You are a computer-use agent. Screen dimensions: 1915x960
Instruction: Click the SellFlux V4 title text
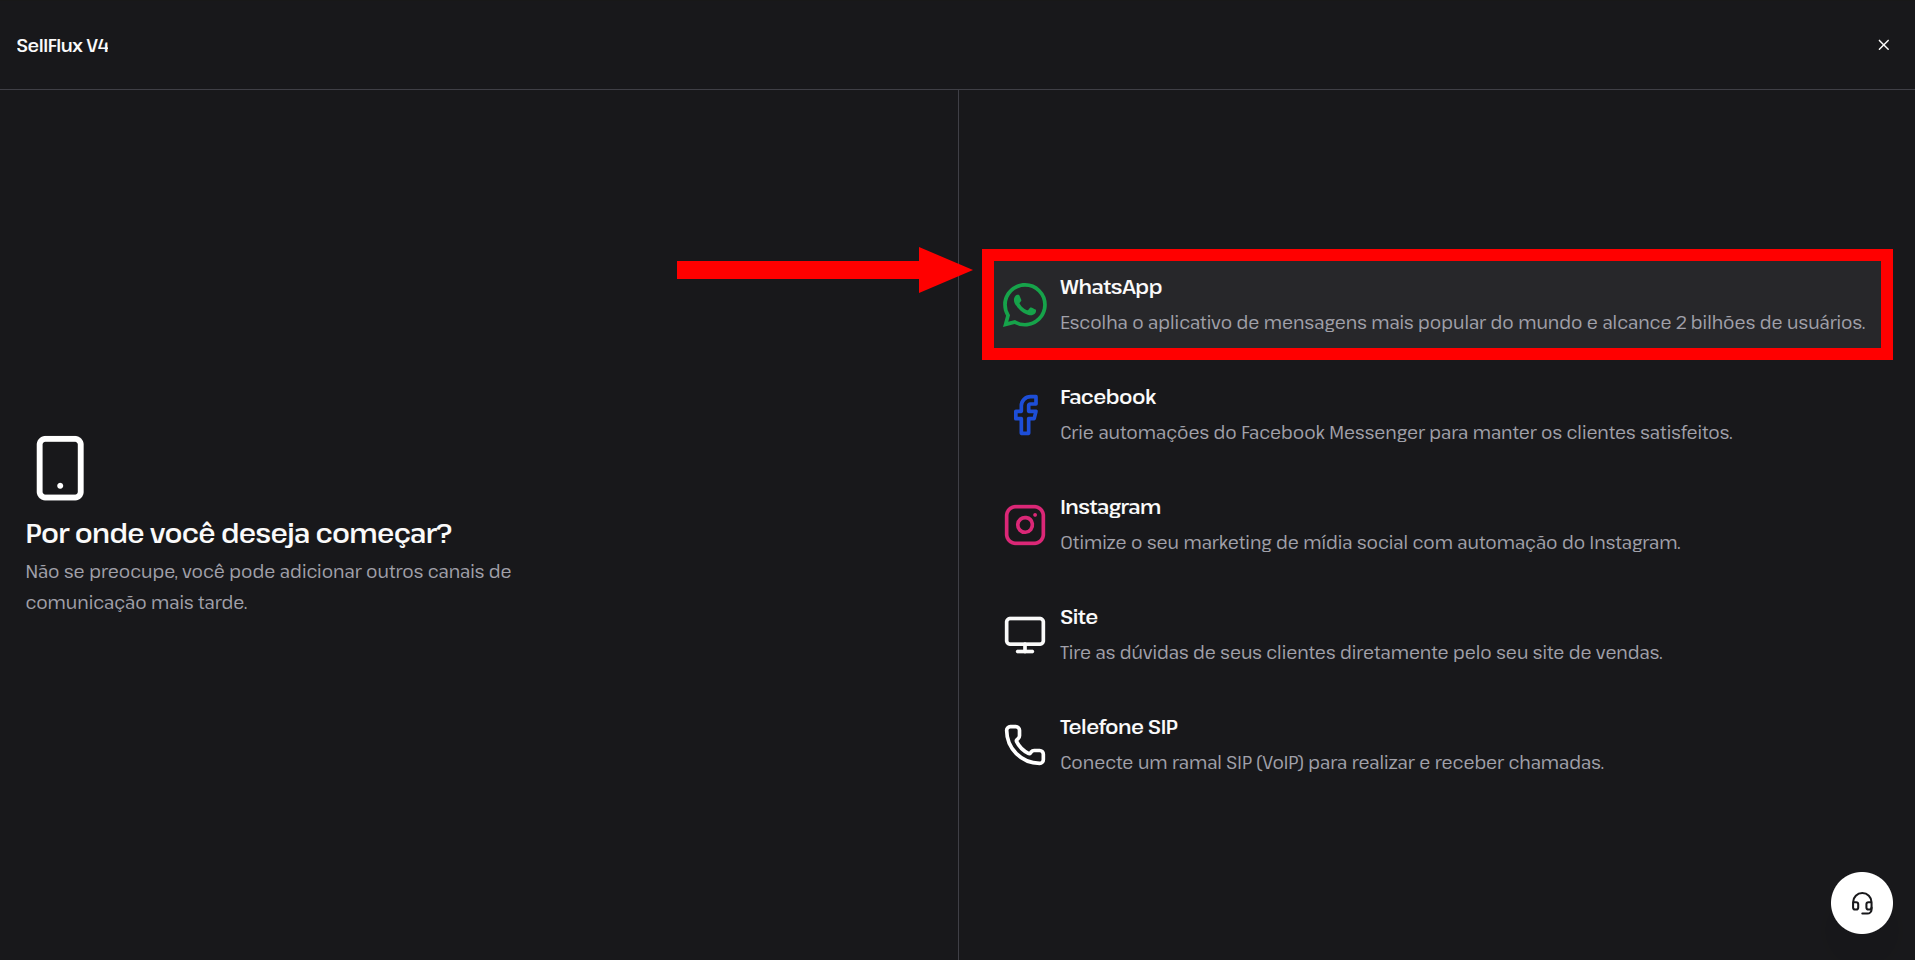pos(63,46)
